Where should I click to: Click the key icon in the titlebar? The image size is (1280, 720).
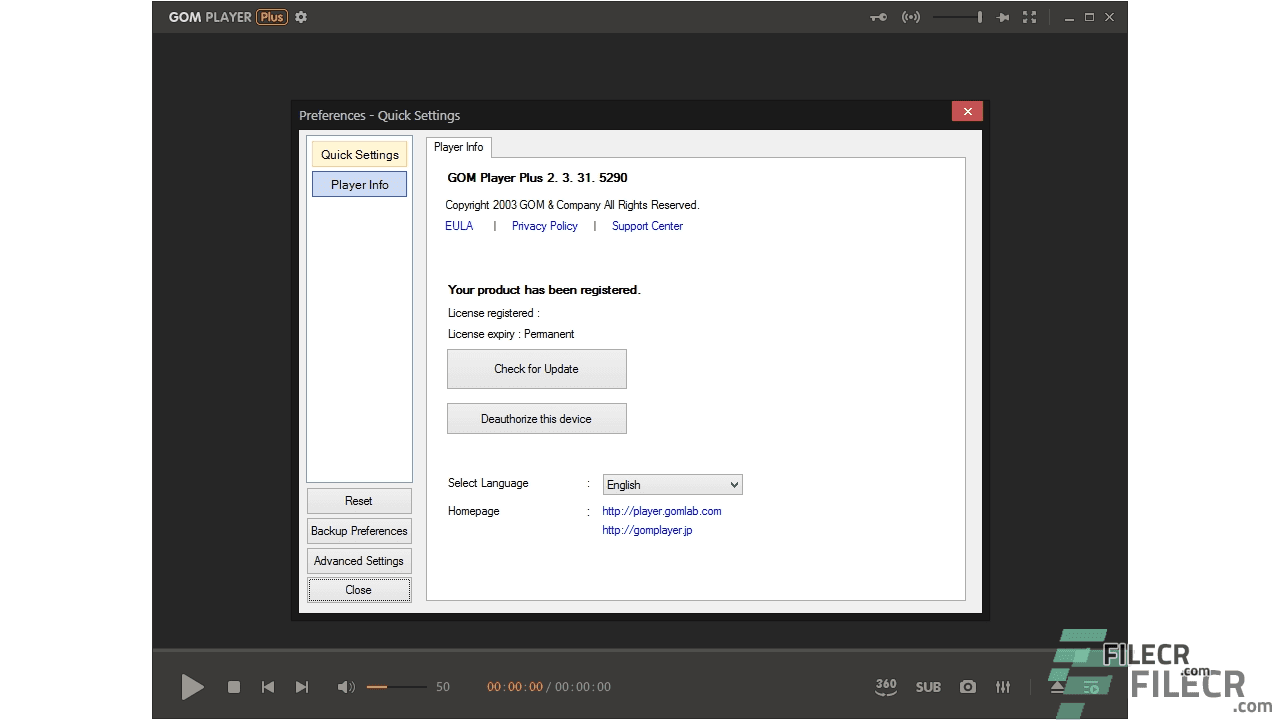point(878,17)
